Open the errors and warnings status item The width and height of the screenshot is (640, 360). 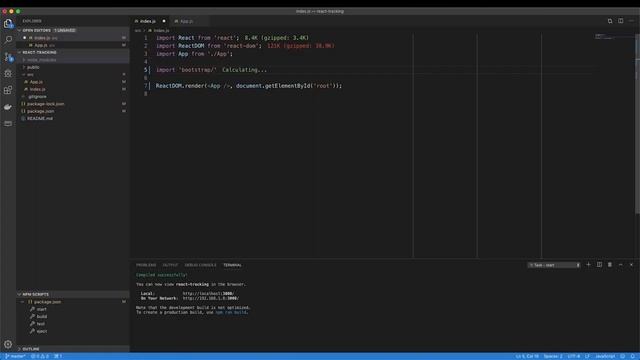point(40,356)
